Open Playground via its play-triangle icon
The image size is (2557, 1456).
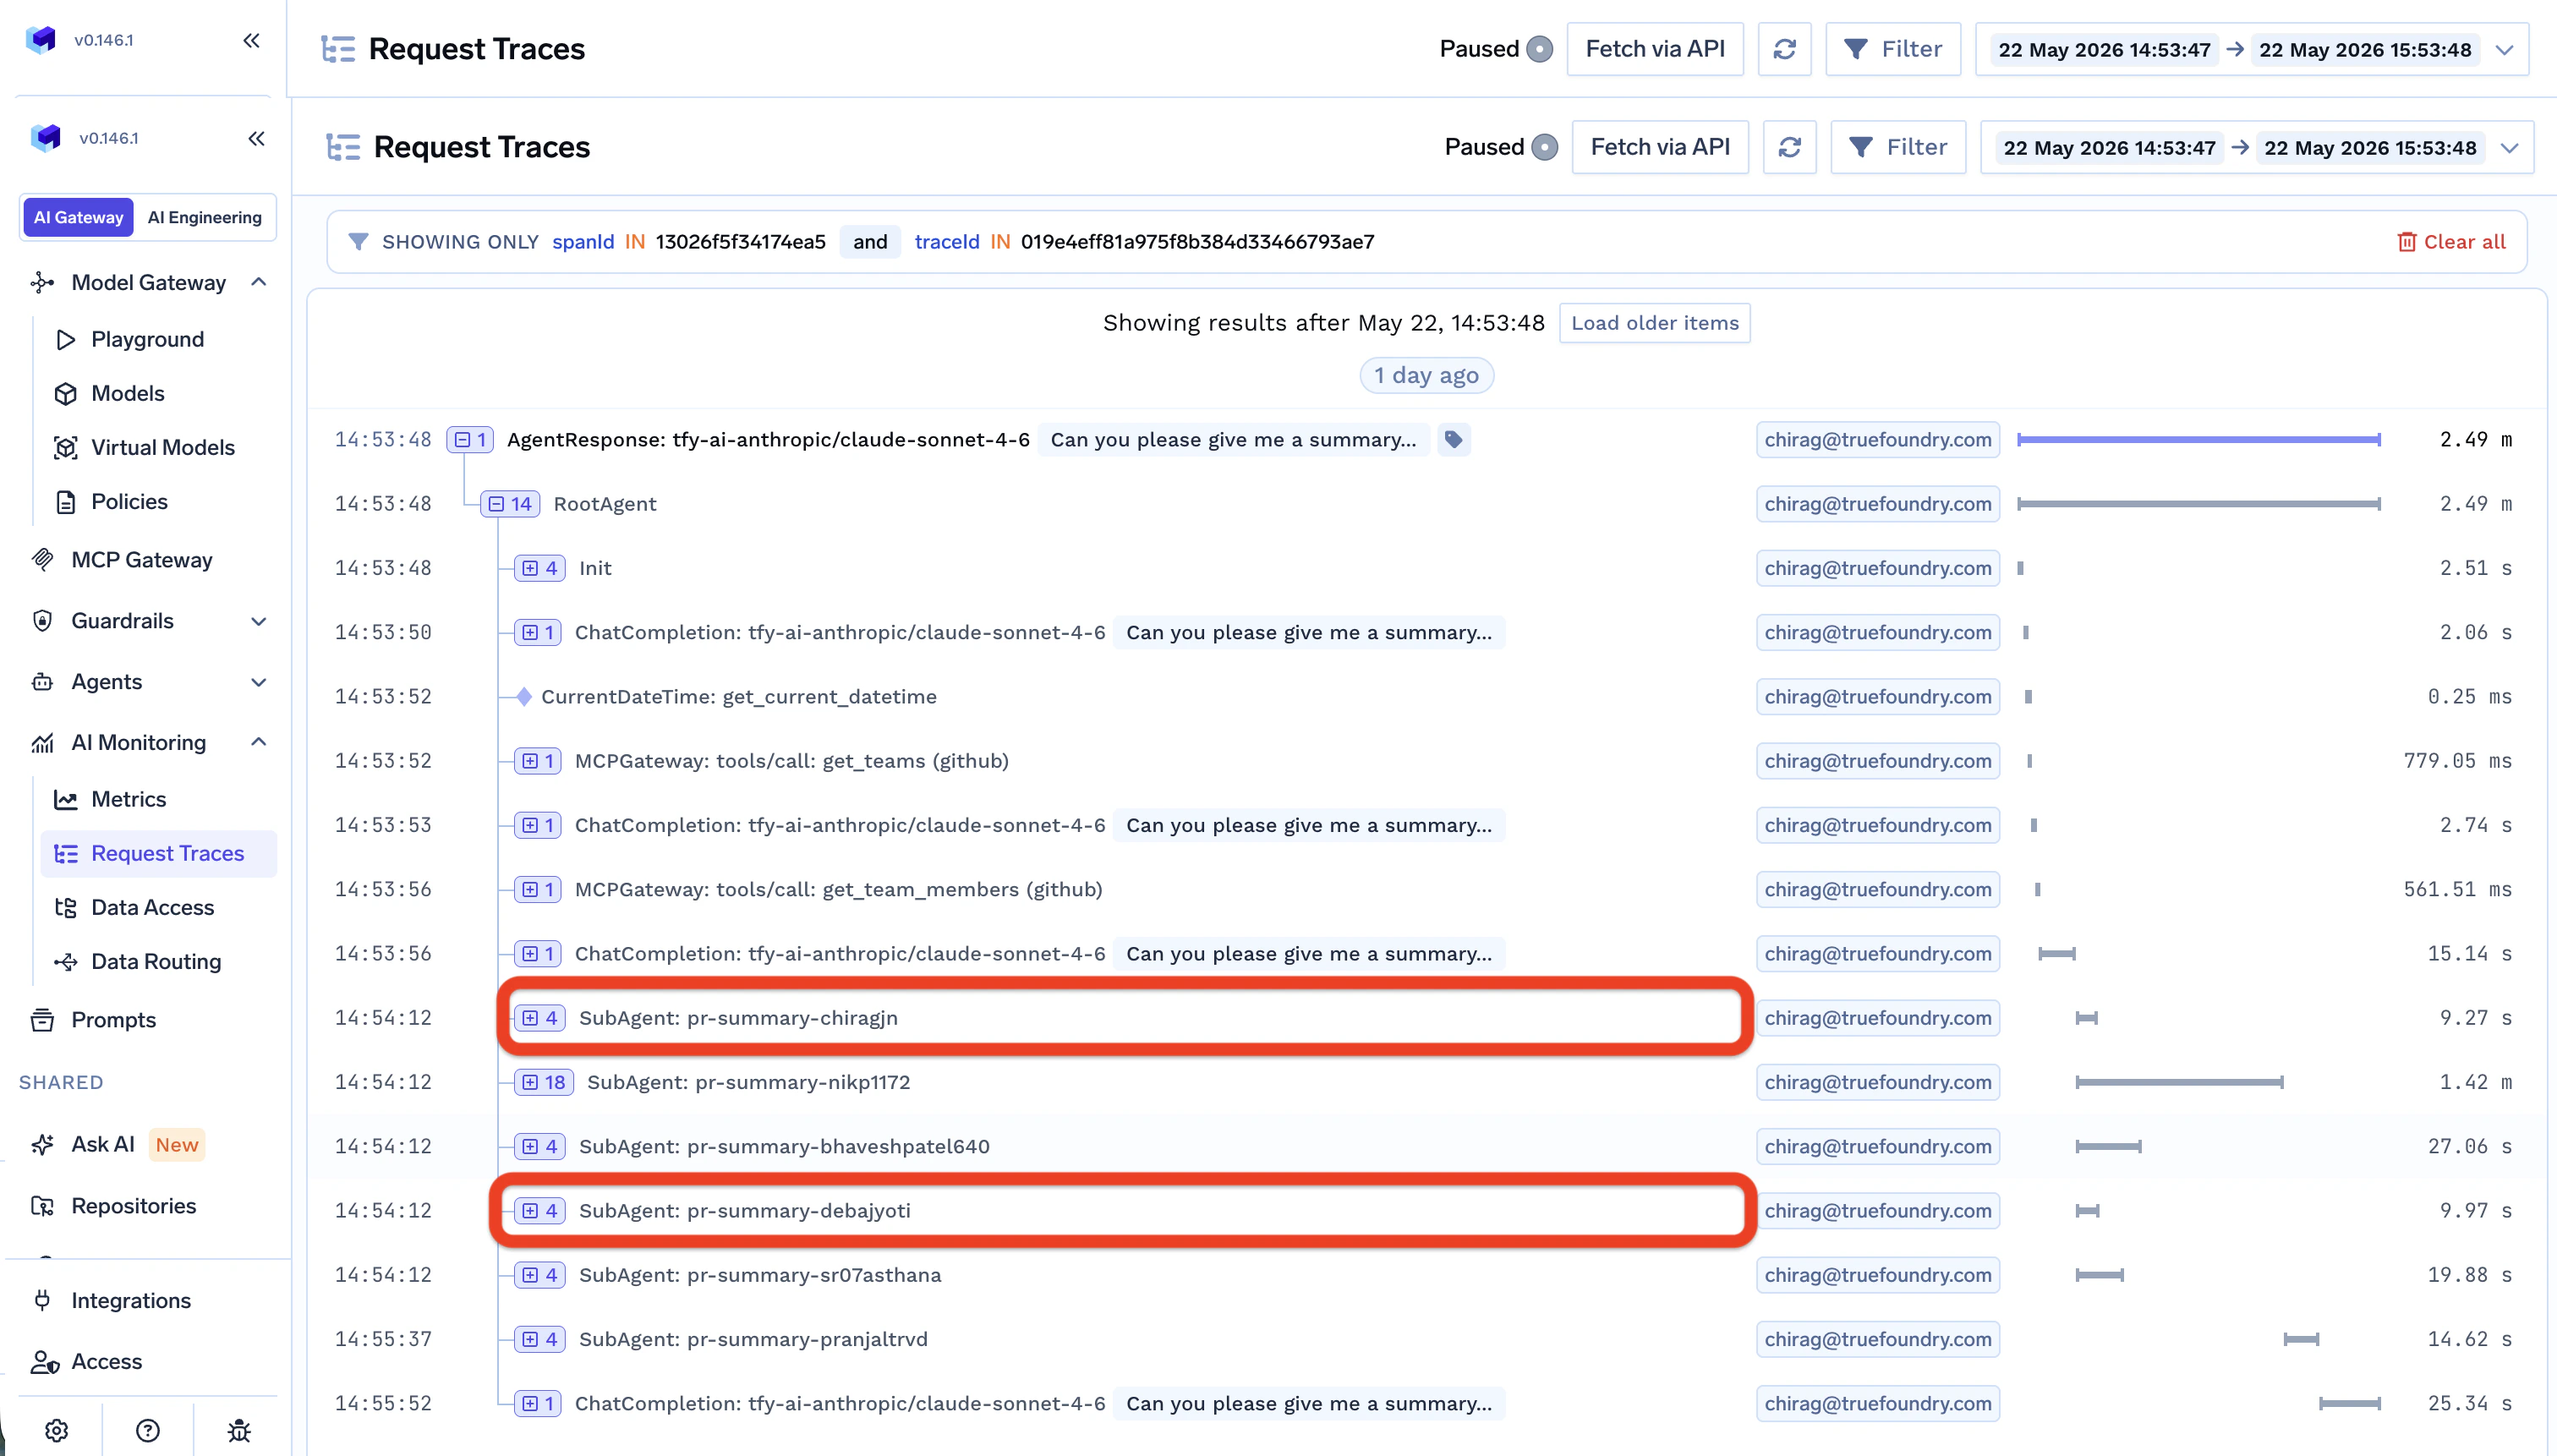point(66,340)
